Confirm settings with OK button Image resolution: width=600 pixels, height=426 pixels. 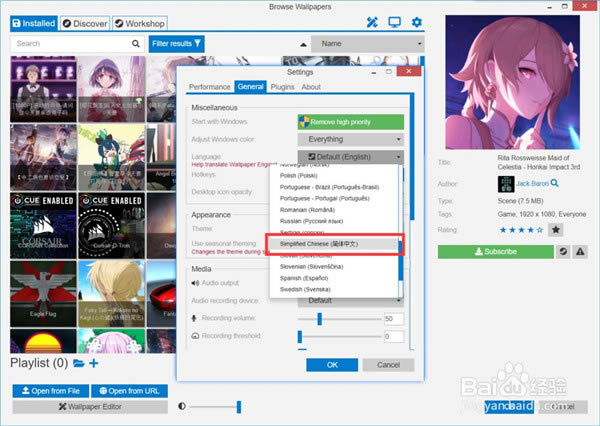click(332, 365)
